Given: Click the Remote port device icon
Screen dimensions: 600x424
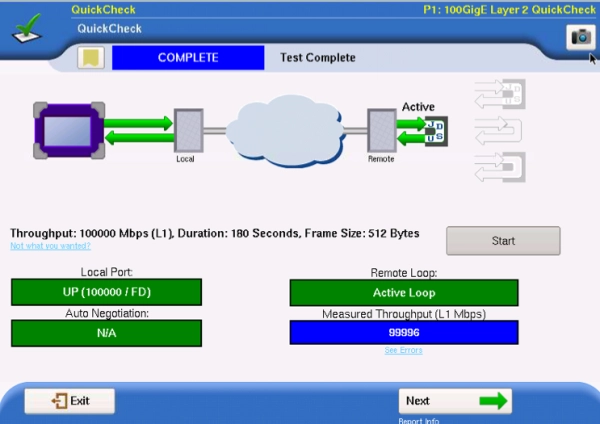Looking at the screenshot, I should click(x=381, y=130).
